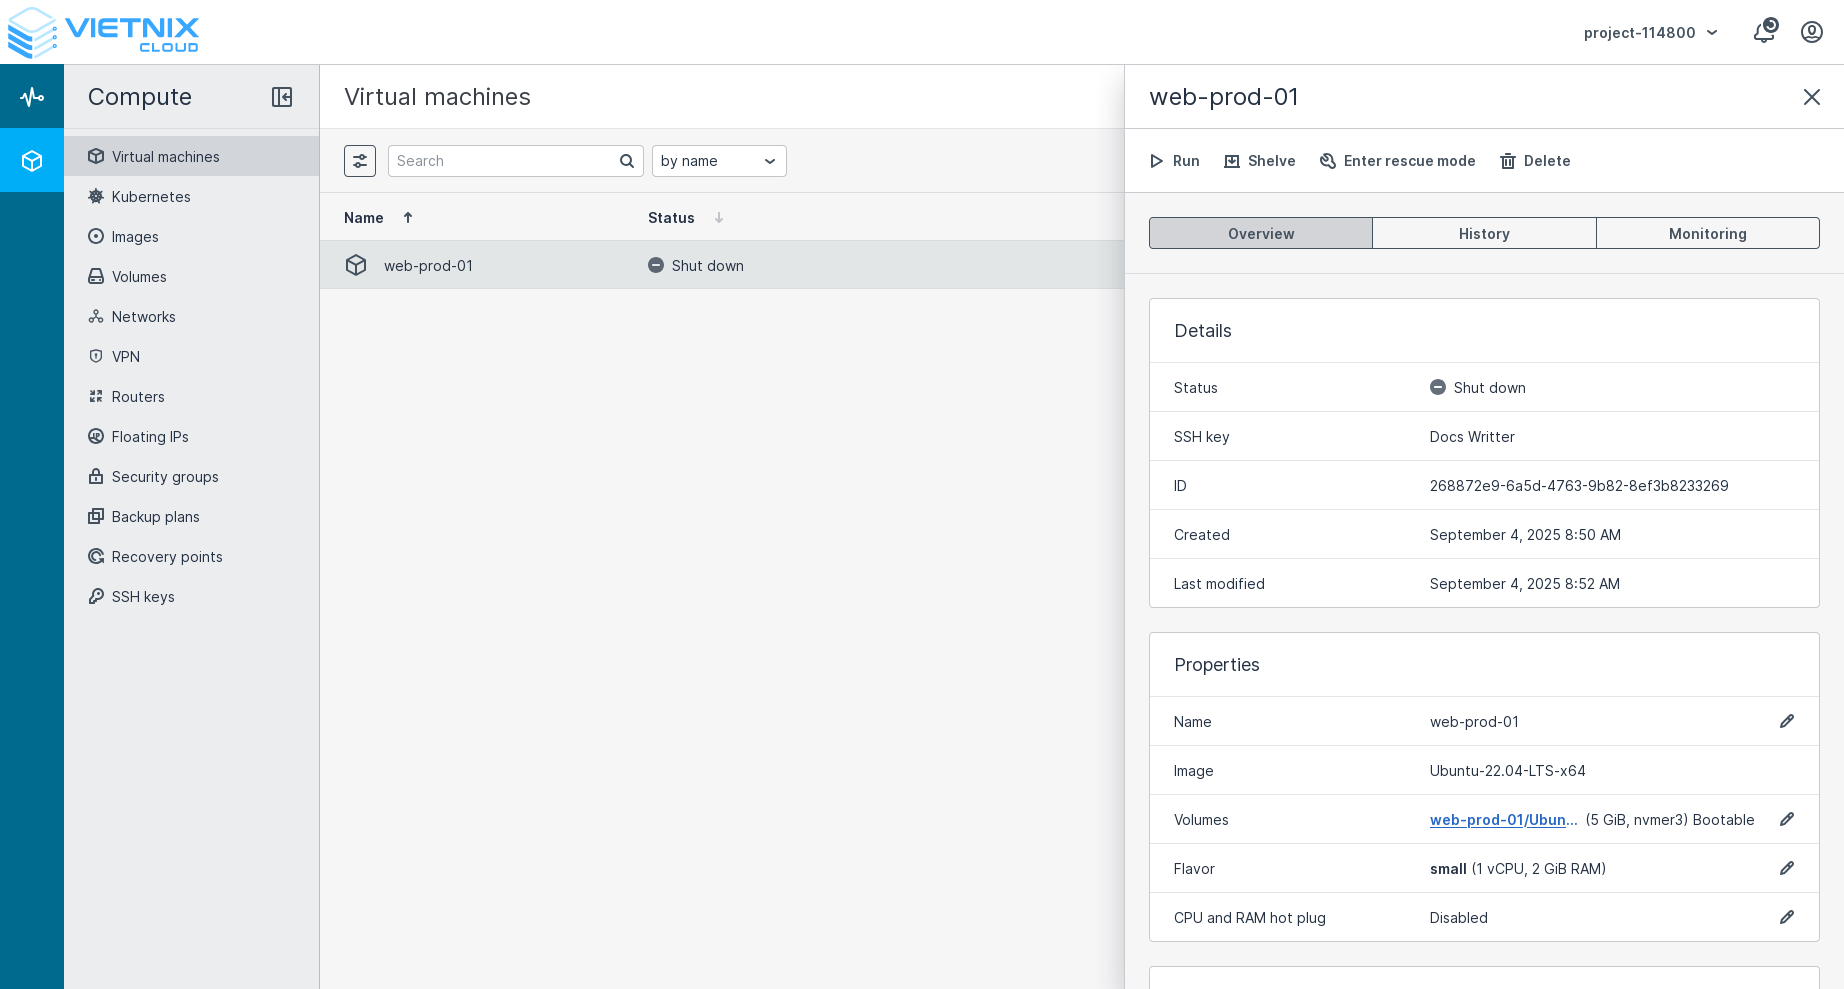The image size is (1844, 989).
Task: Open the user account profile icon
Action: (1811, 32)
